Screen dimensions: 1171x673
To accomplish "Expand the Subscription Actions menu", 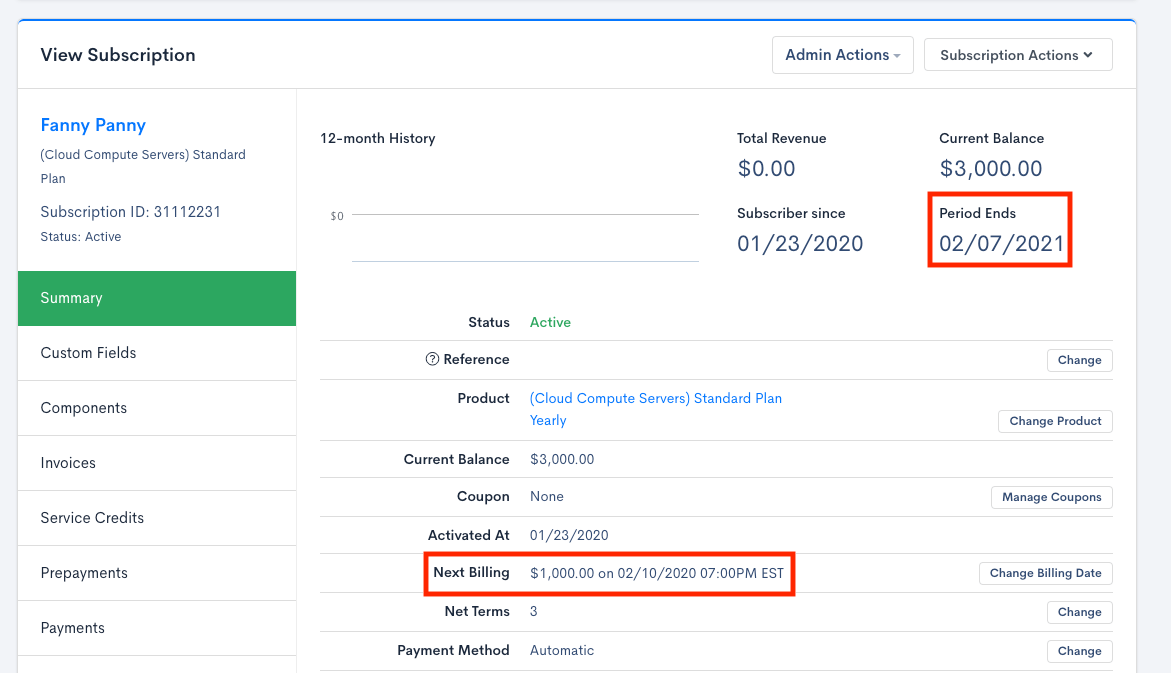I will tap(1017, 55).
